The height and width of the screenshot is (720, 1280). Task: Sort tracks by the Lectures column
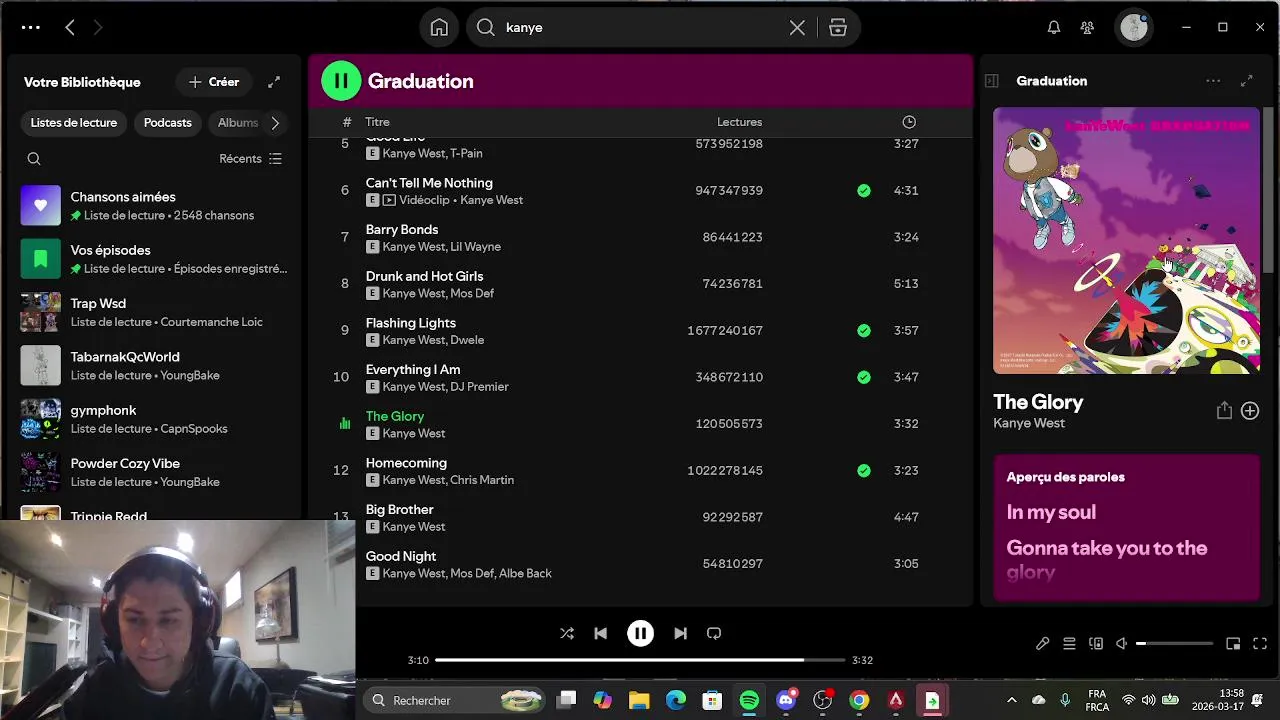[x=739, y=122]
